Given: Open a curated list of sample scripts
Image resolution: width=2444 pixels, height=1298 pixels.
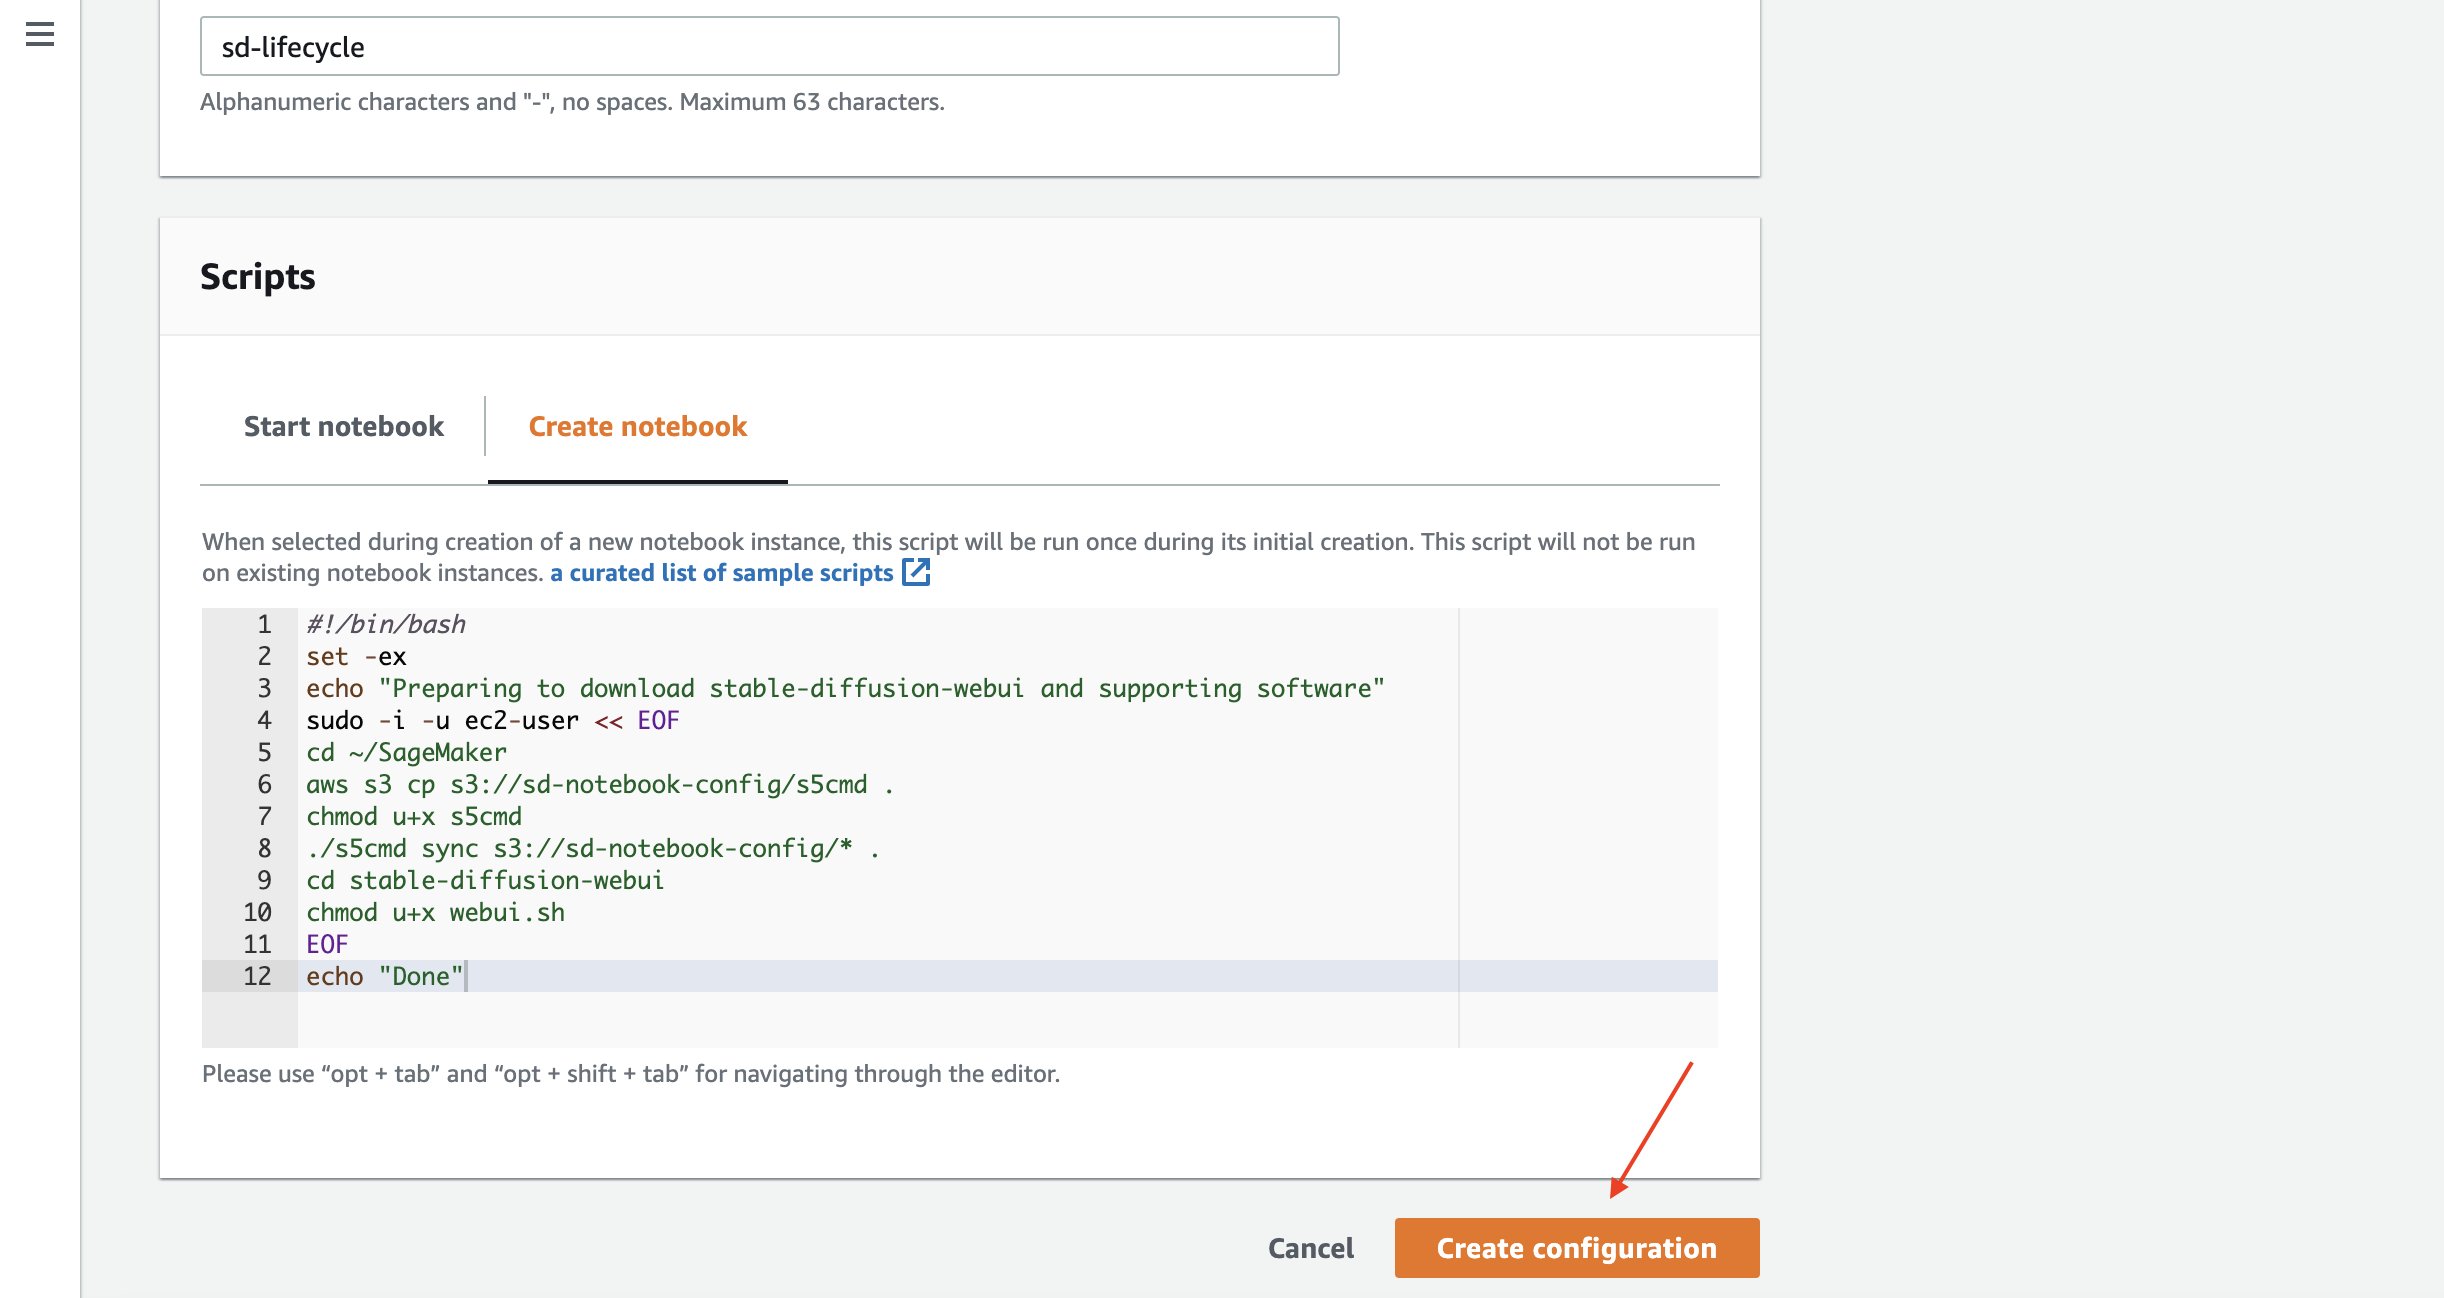Looking at the screenshot, I should click(721, 572).
